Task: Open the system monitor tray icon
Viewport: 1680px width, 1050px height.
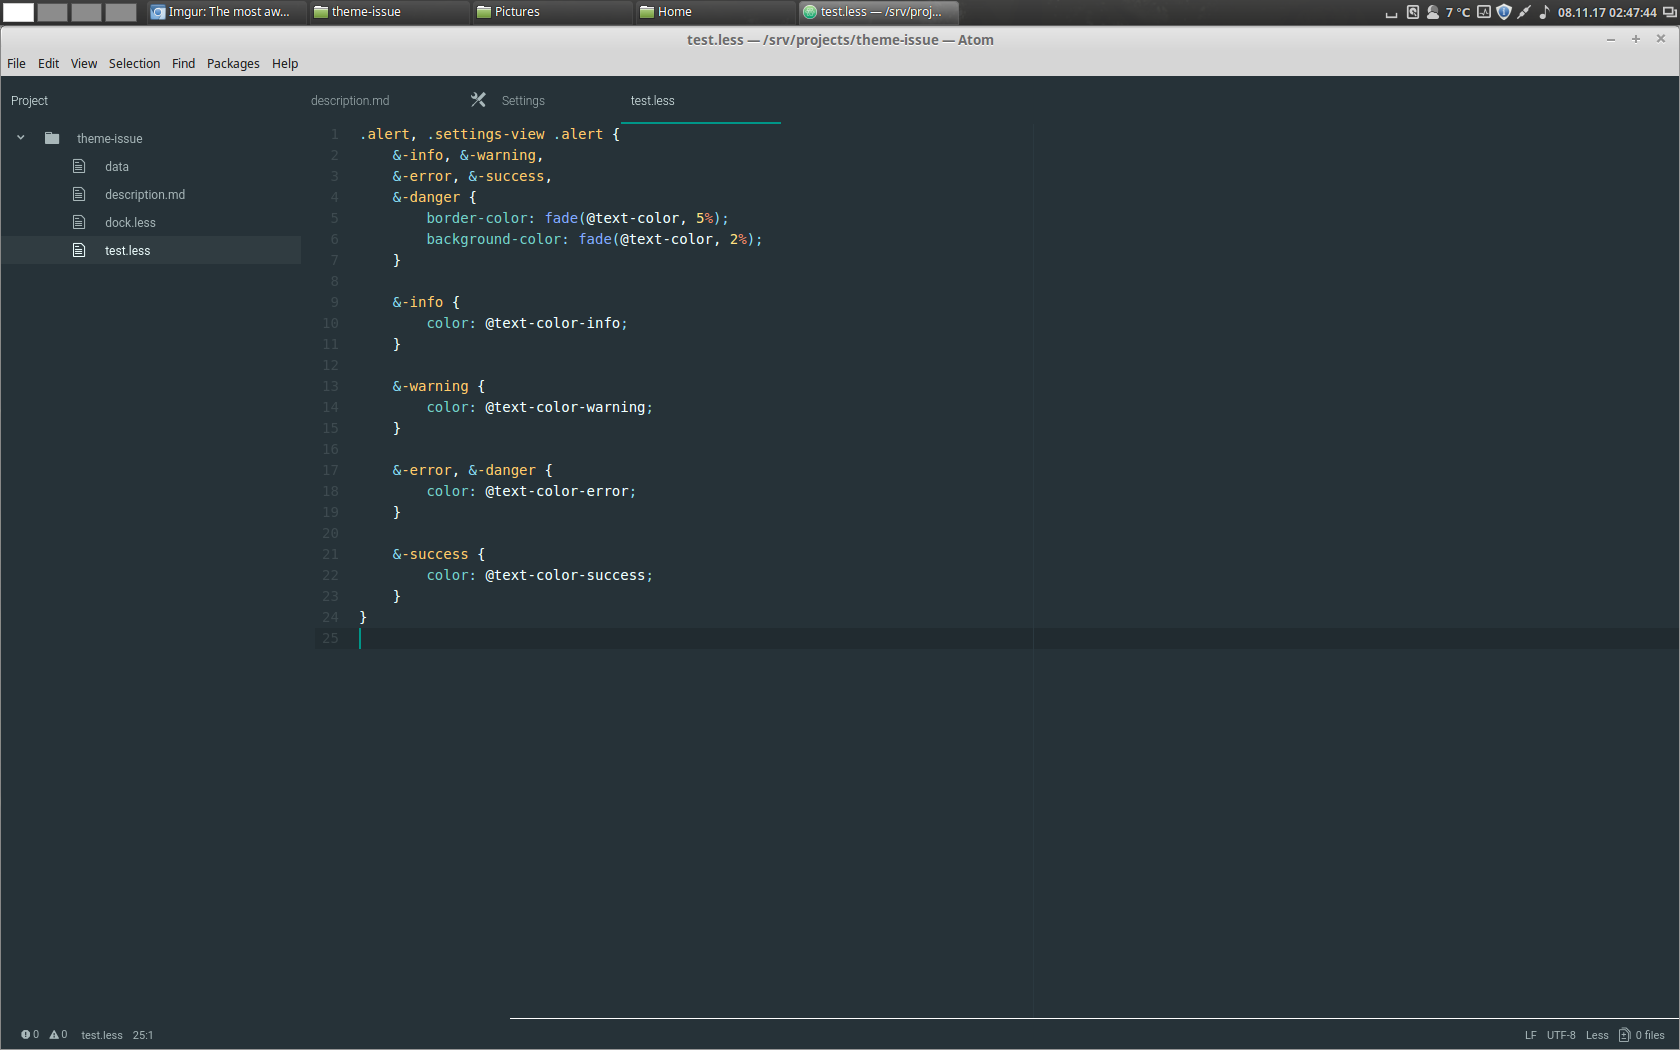Action: tap(1484, 12)
